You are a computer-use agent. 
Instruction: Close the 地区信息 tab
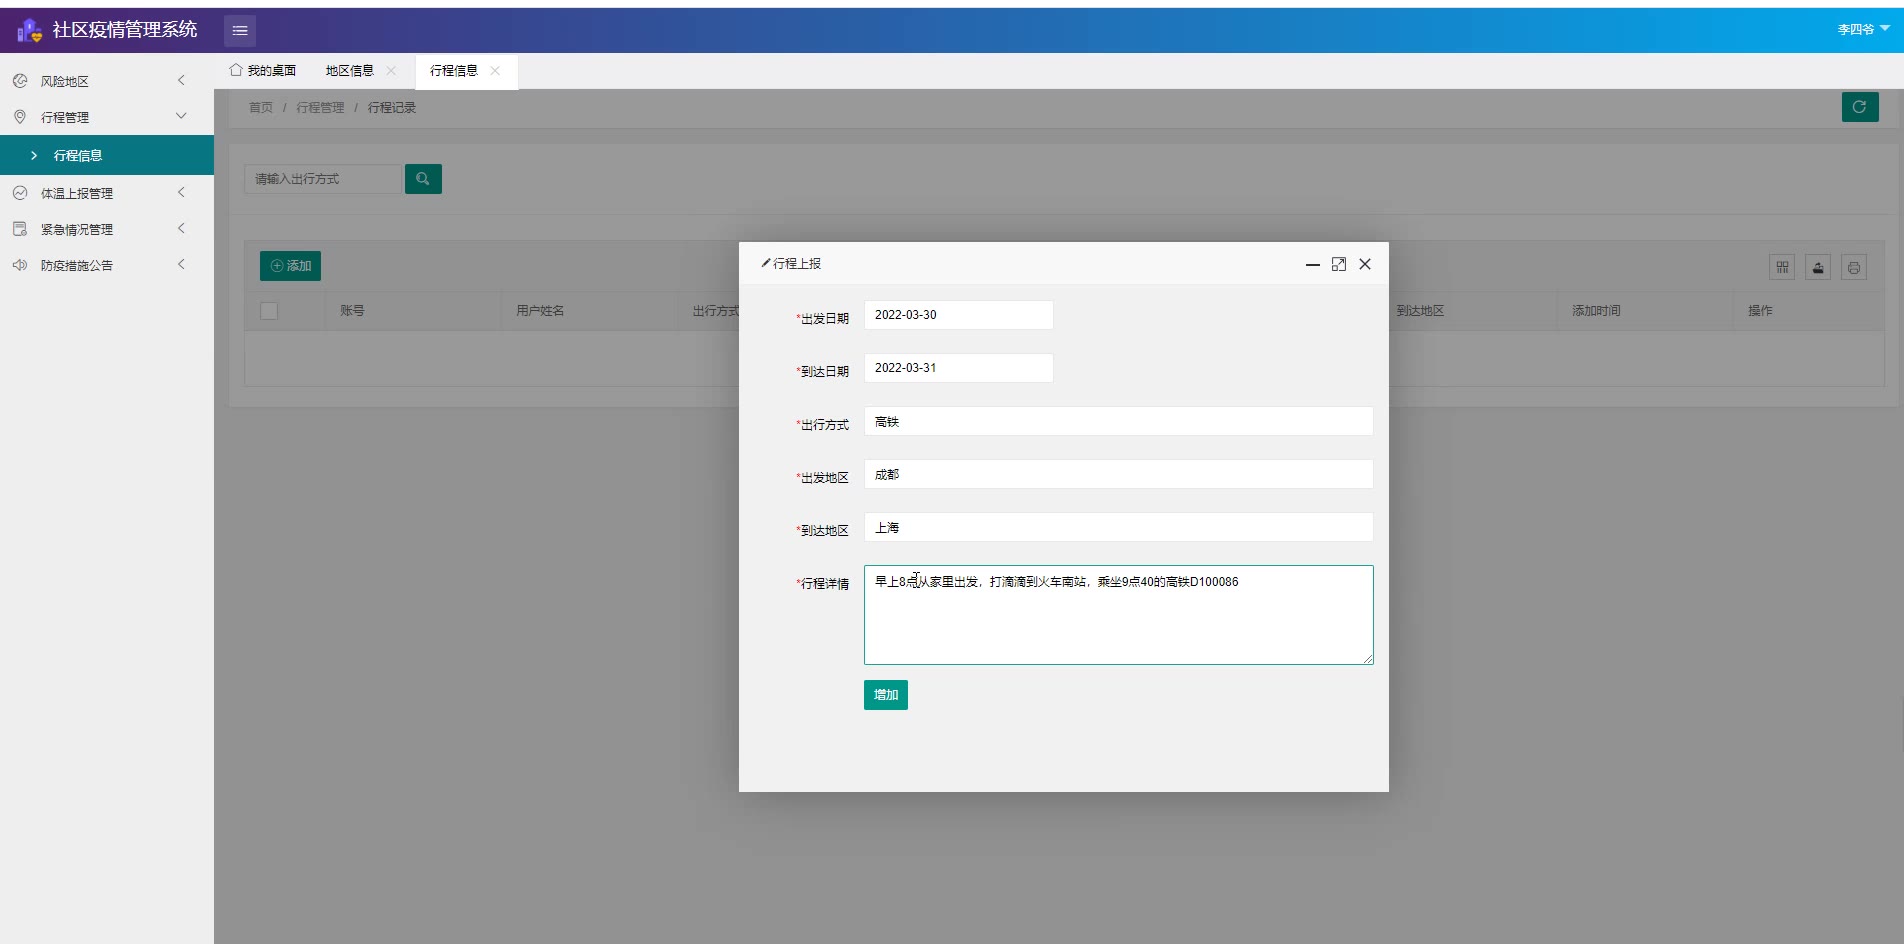click(391, 71)
